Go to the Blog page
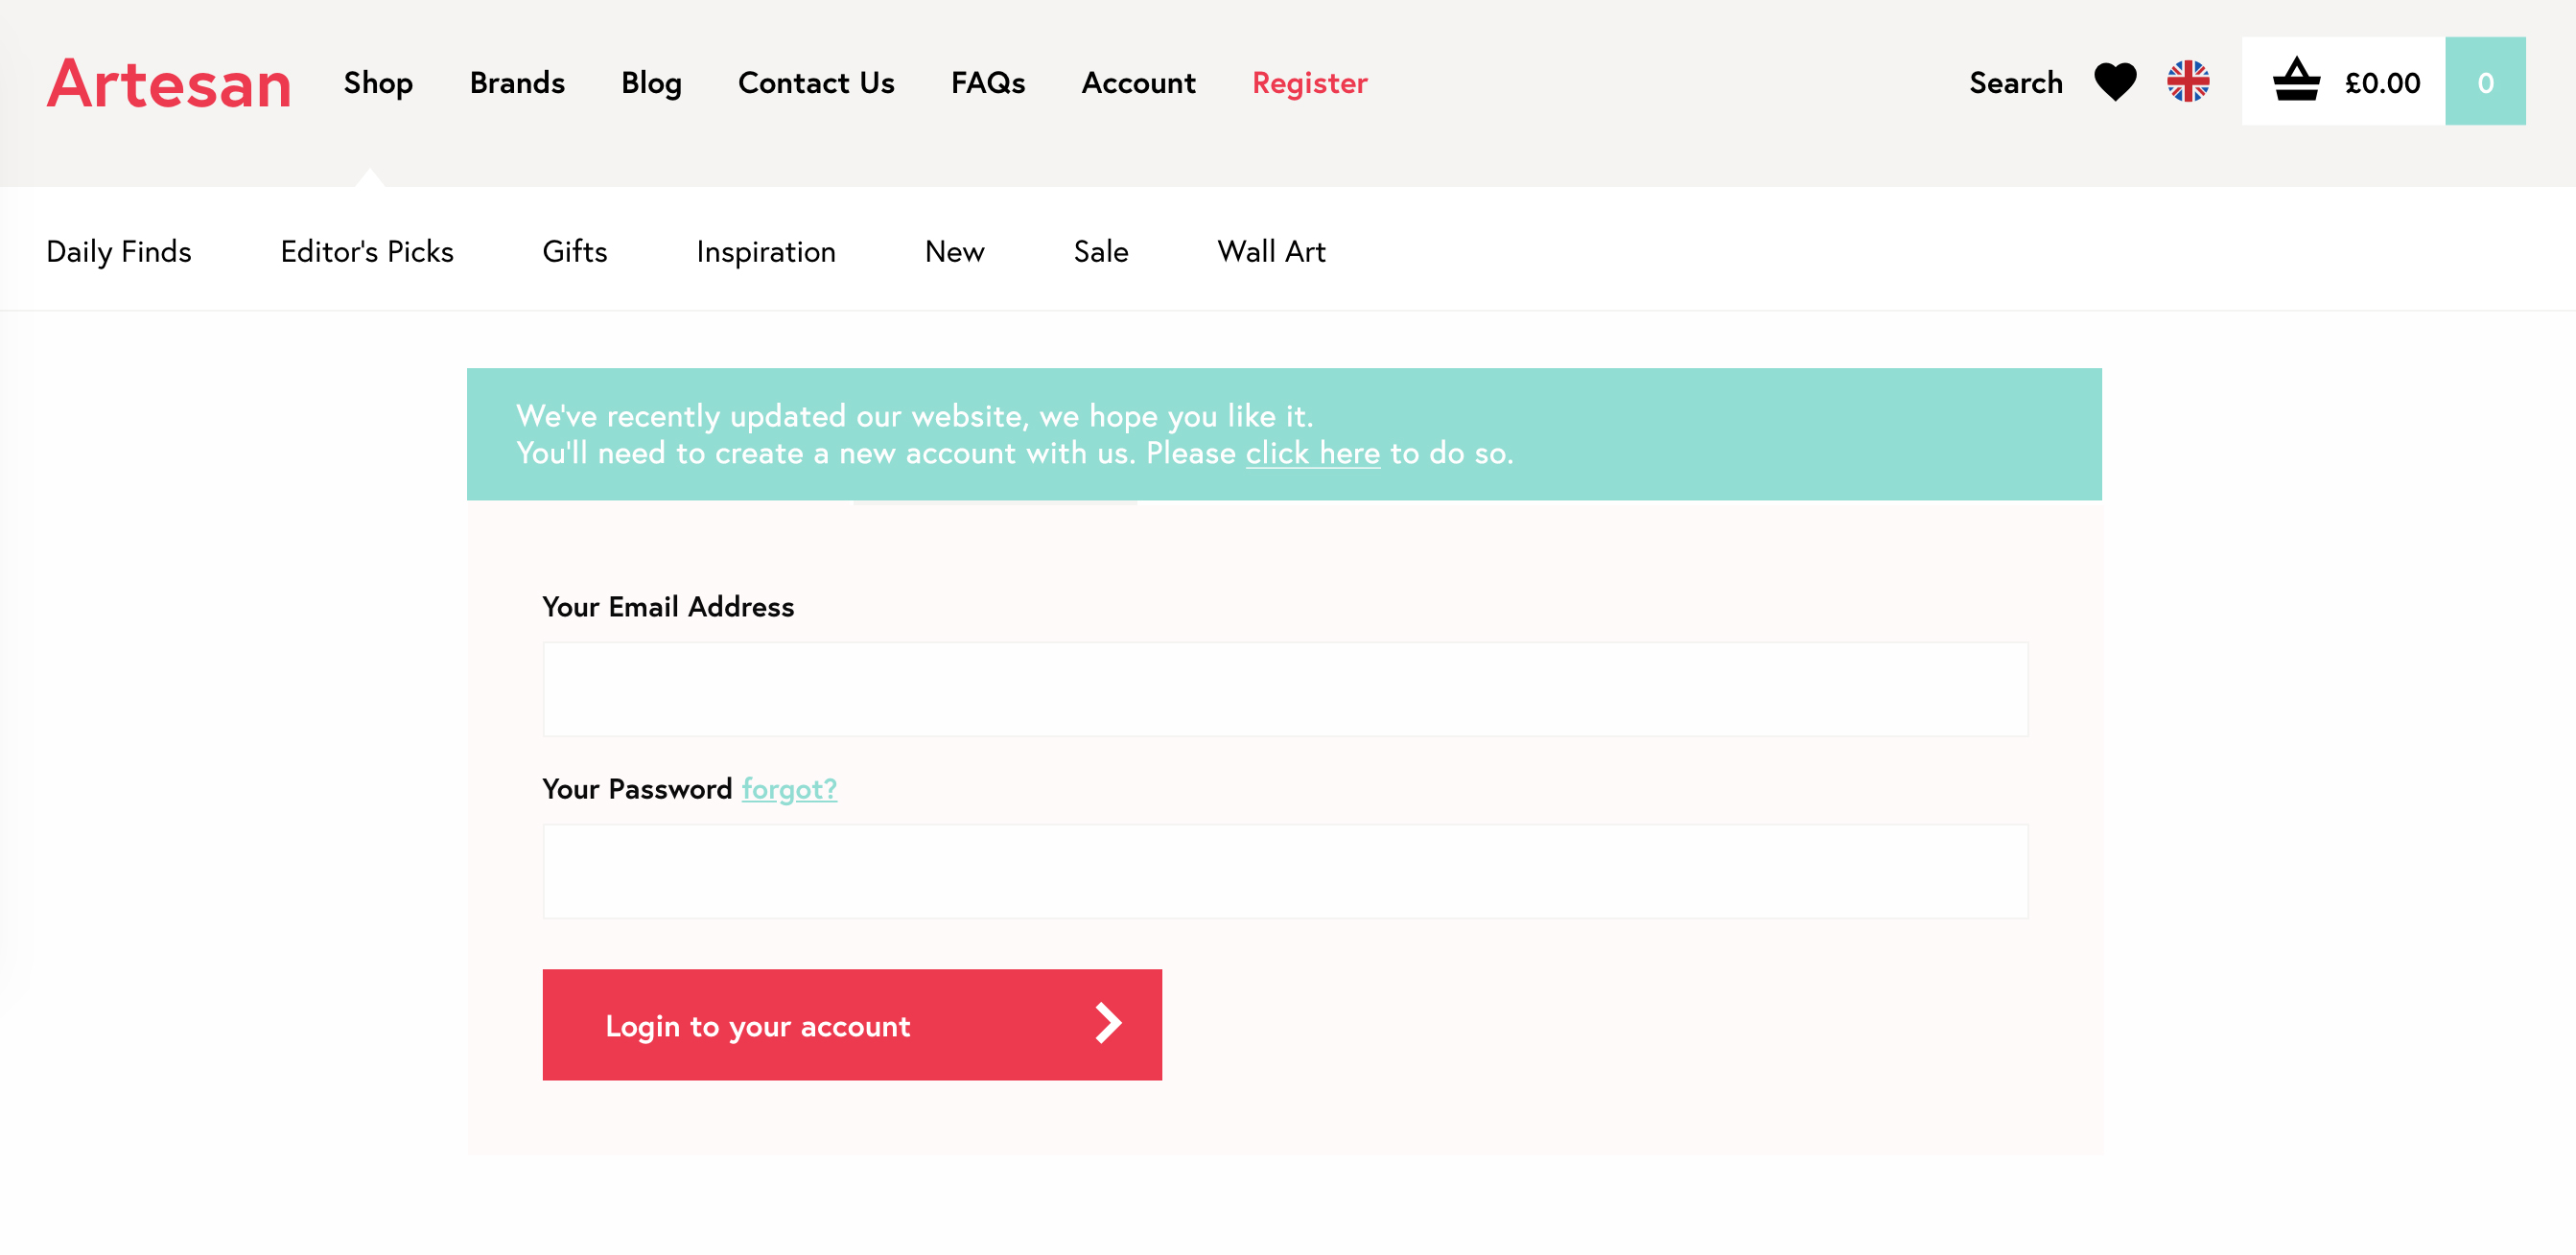2576x1255 pixels. point(651,83)
